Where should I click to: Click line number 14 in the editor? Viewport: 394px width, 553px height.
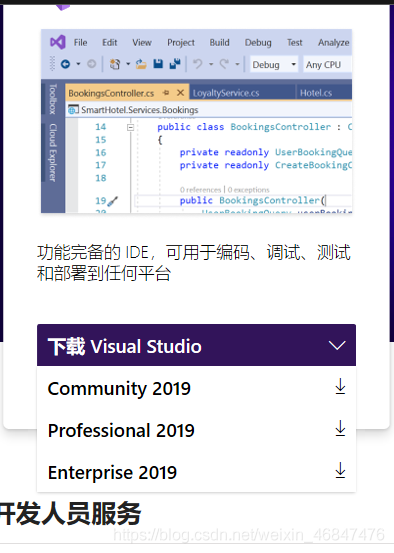tap(101, 127)
